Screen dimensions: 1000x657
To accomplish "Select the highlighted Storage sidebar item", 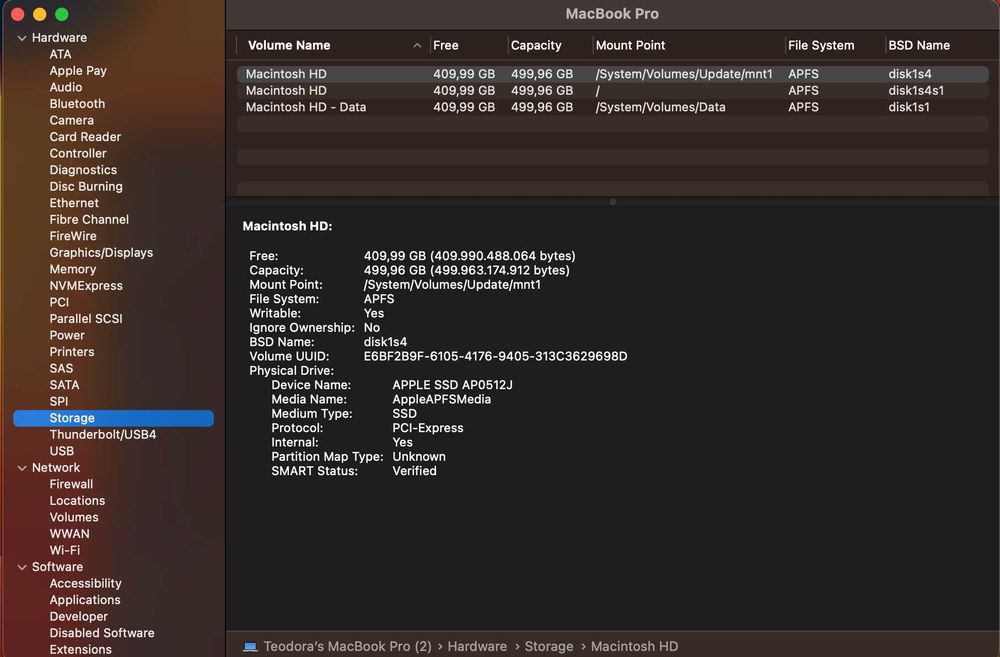I will (114, 418).
